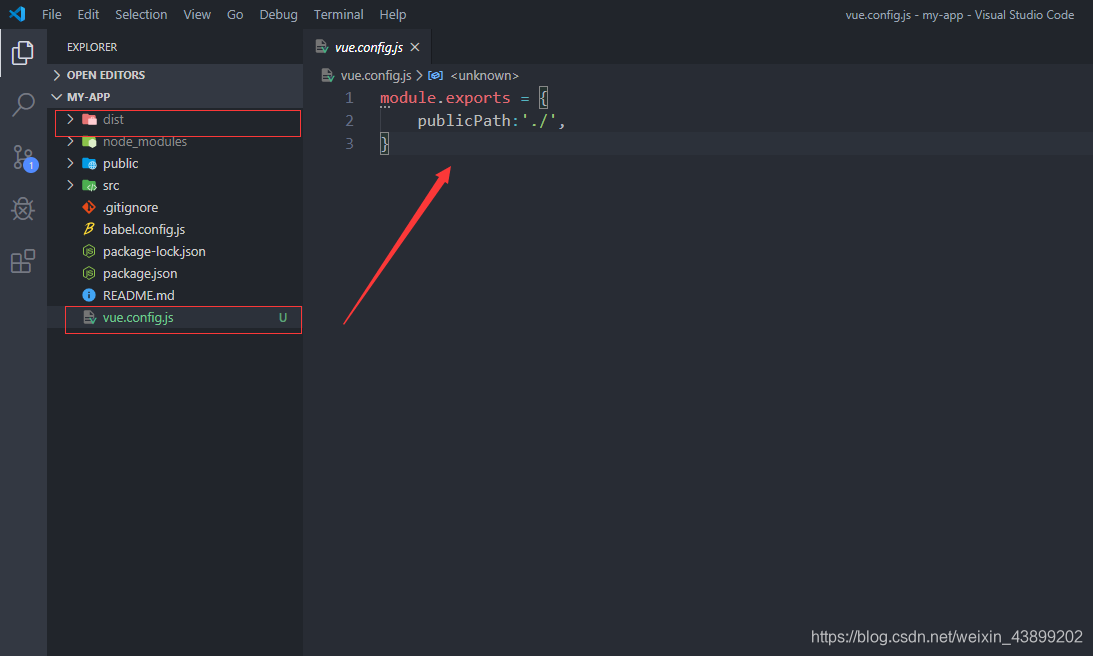Viewport: 1093px width, 656px height.
Task: Click line number 2 in gutter
Action: (349, 121)
